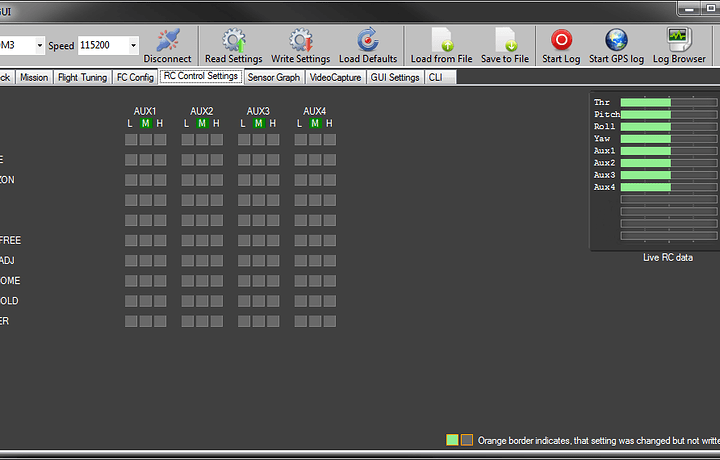This screenshot has width=720, height=460.
Task: Click the Disconnect plug icon
Action: click(168, 40)
